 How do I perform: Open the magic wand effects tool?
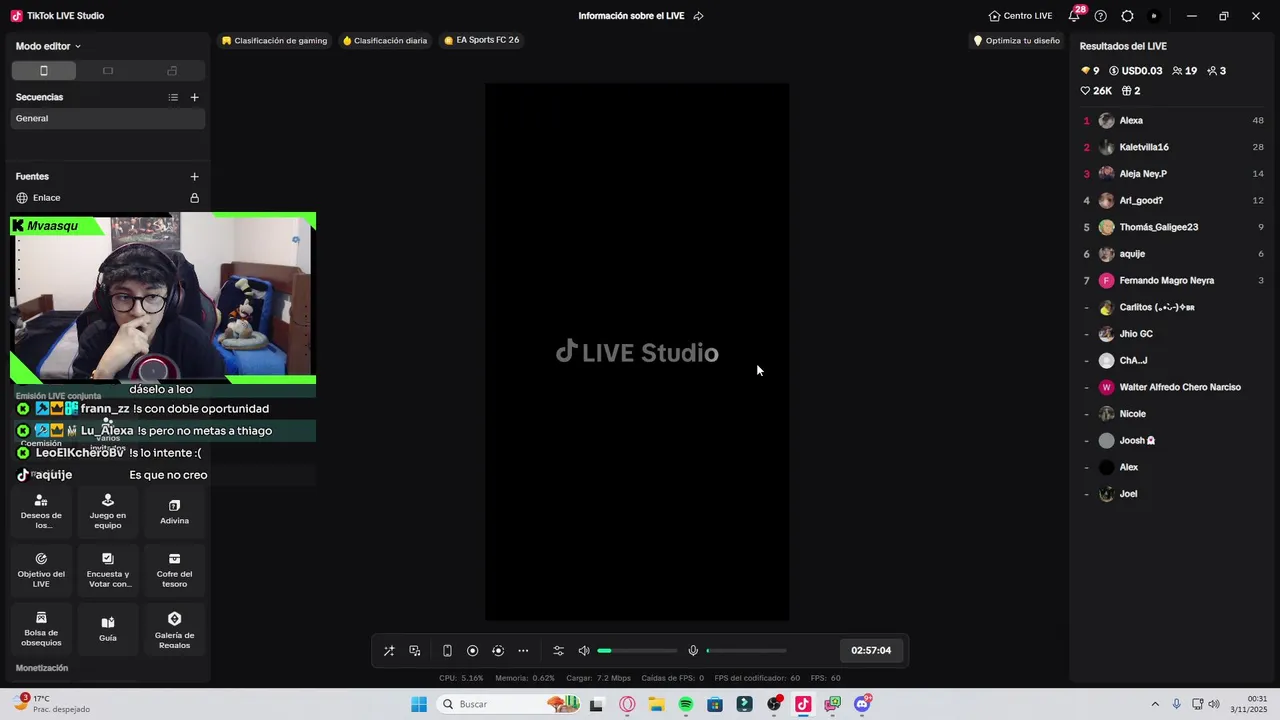point(389,651)
